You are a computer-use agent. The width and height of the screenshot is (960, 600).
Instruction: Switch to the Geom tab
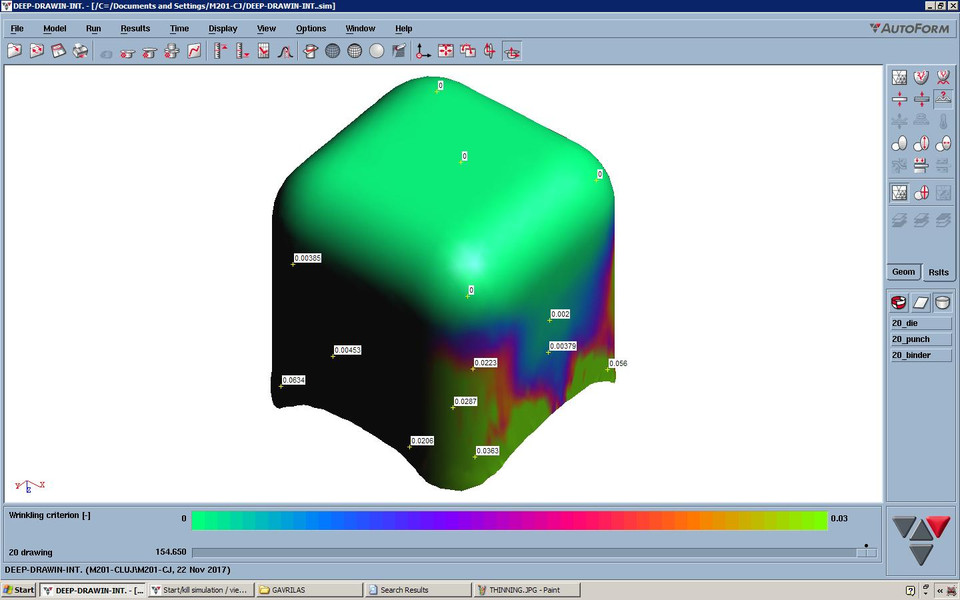[x=902, y=271]
